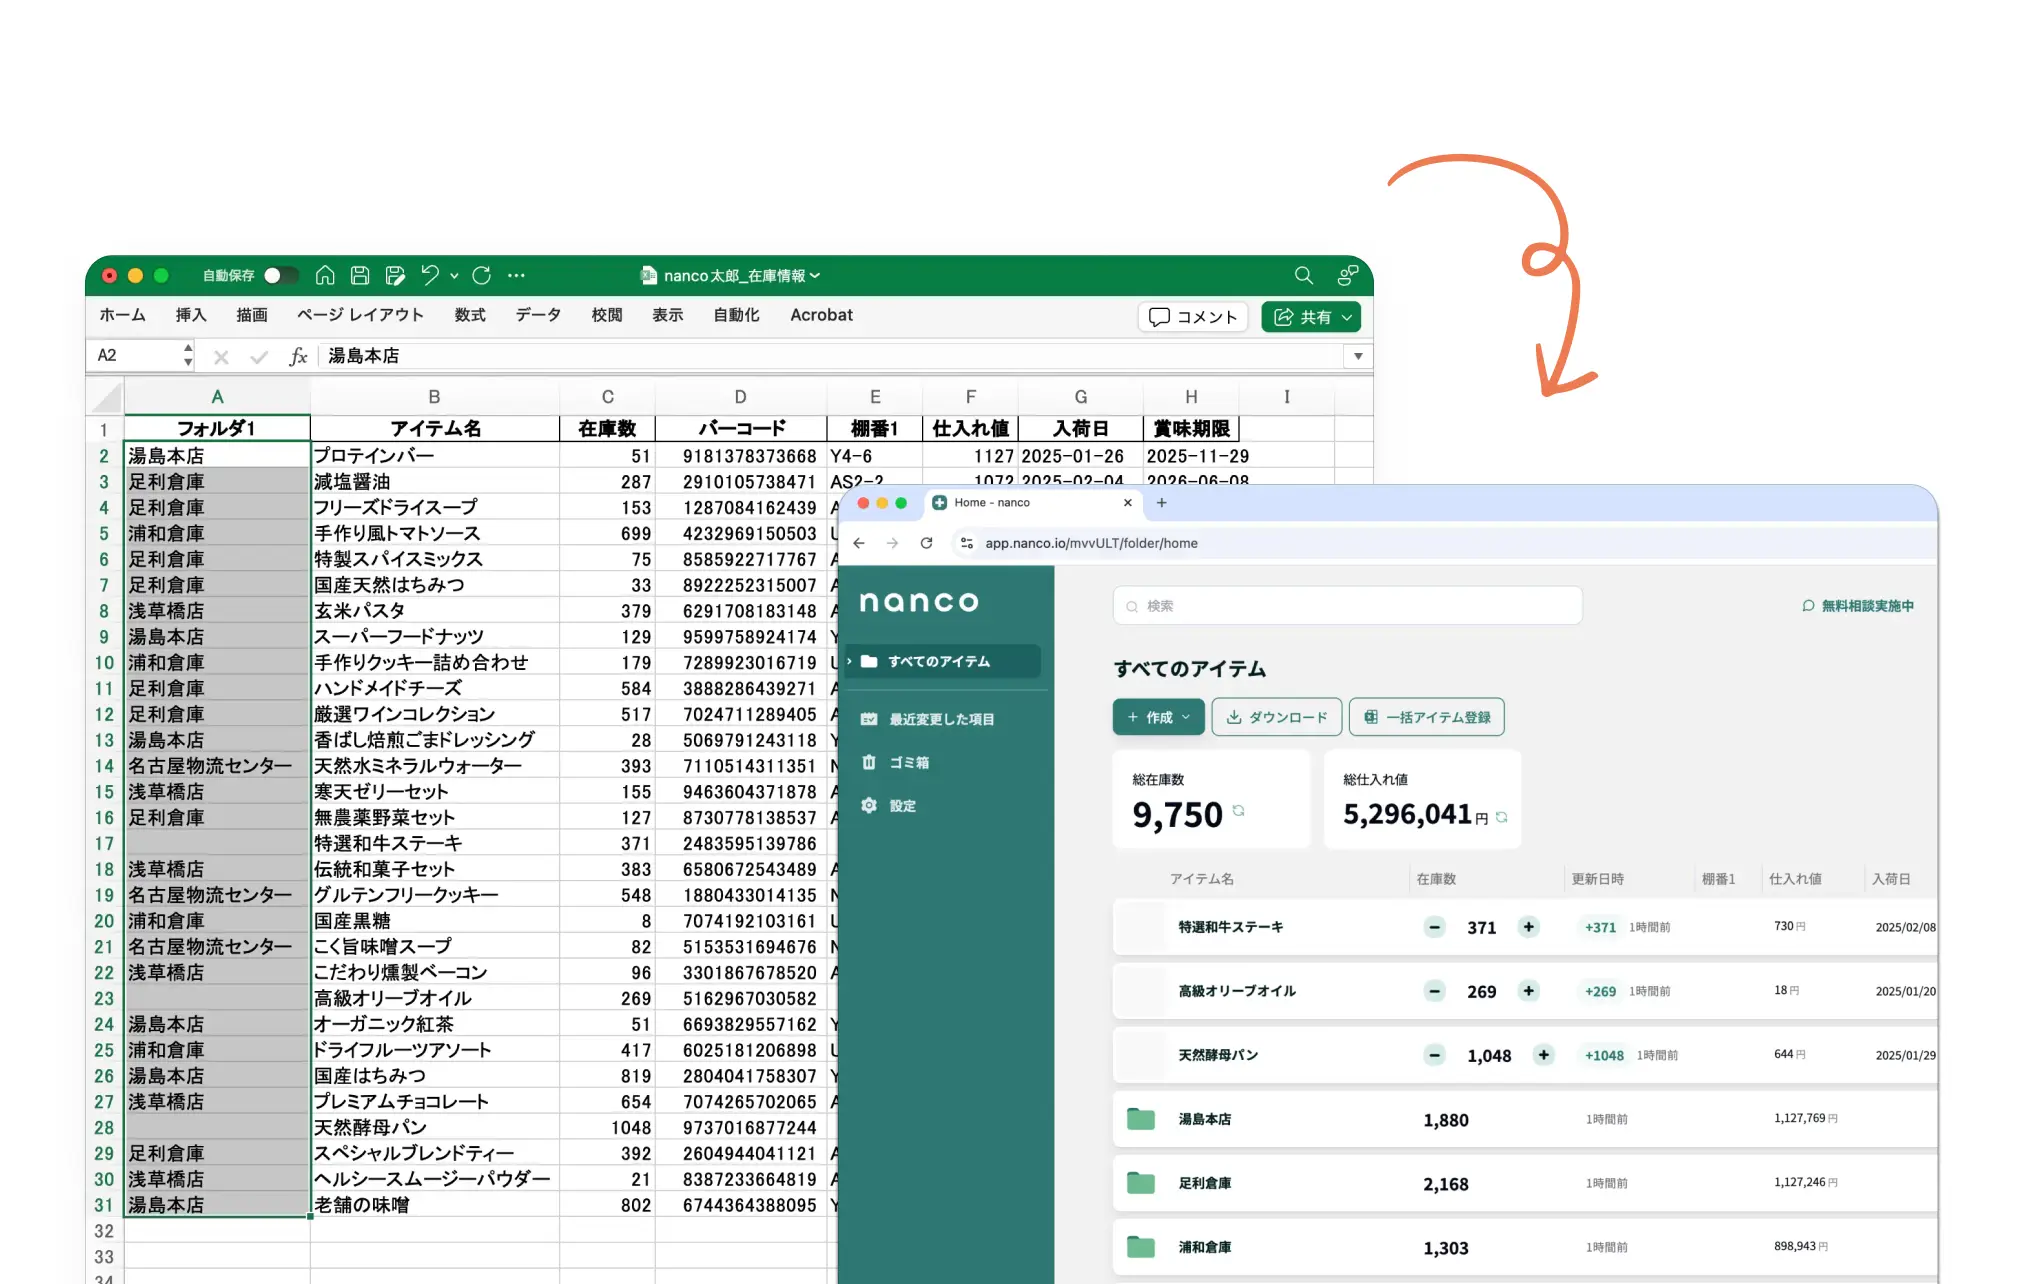Click the 検索 search field in nanco
This screenshot has width=2023, height=1284.
tap(1347, 606)
